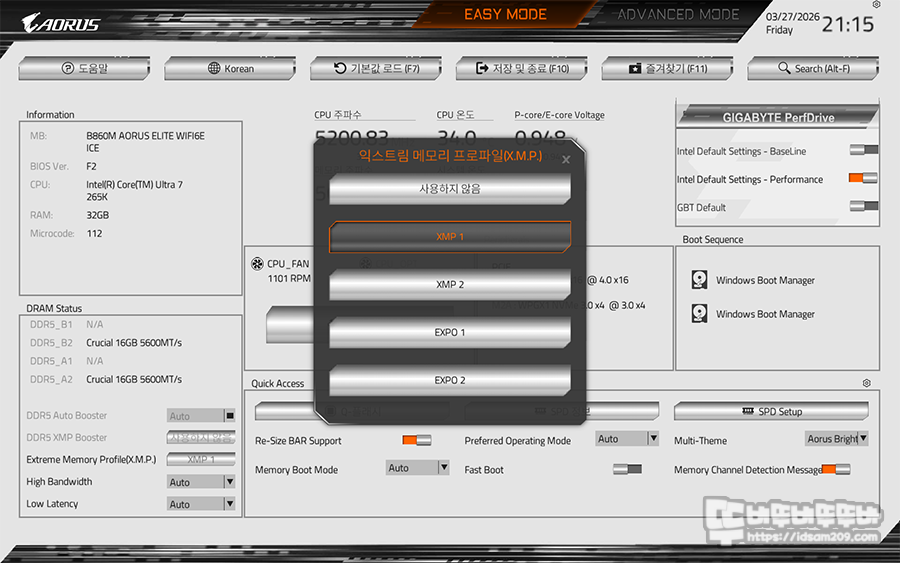The image size is (900, 563).
Task: Click the AORUS logo
Action: point(61,24)
